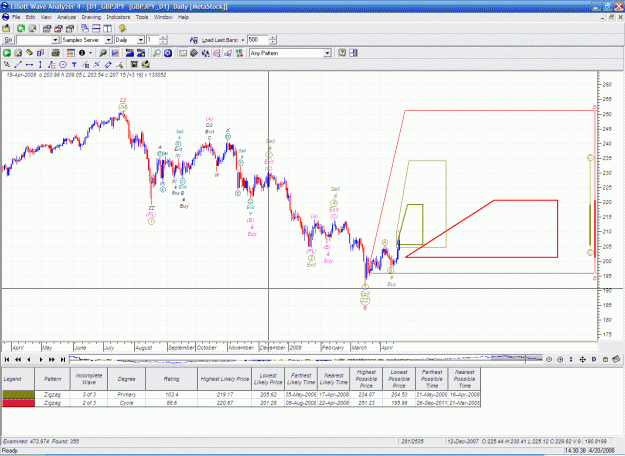Step back one bar playback button
This screenshot has height=456, width=625.
(x=29, y=360)
